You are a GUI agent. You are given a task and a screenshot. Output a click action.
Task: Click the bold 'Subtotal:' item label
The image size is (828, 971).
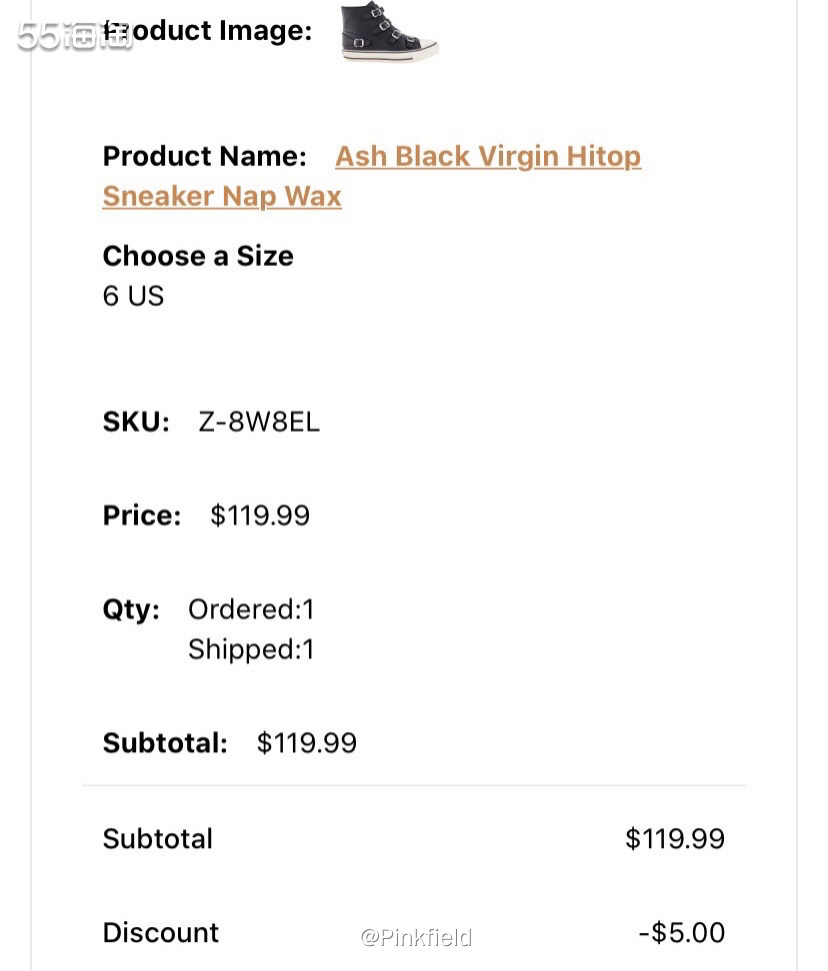[165, 743]
